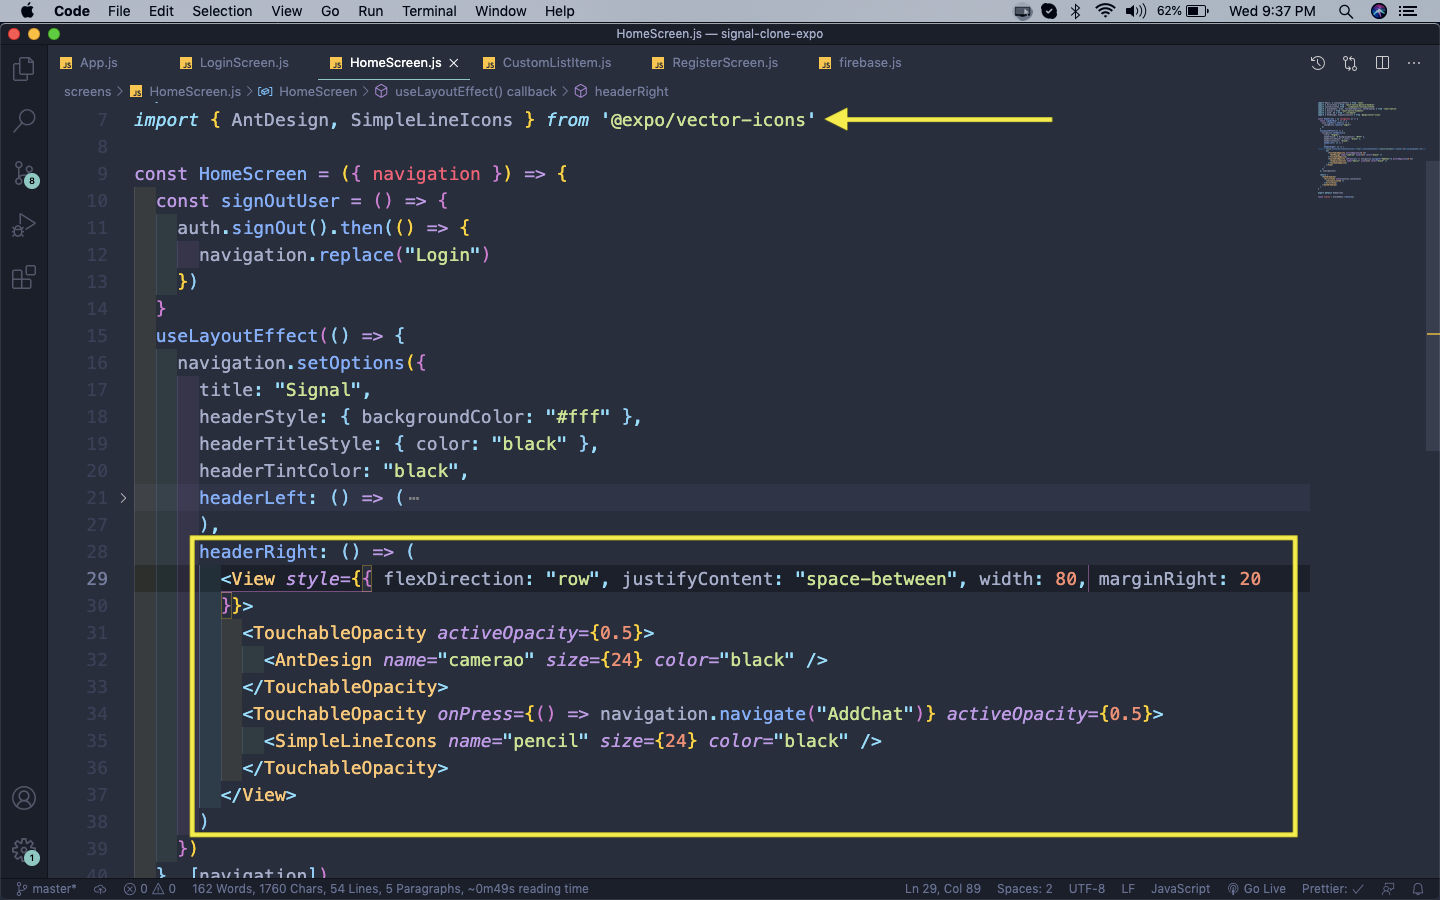Image resolution: width=1440 pixels, height=900 pixels.
Task: Open the Run and Debug view
Action: pyautogui.click(x=24, y=225)
